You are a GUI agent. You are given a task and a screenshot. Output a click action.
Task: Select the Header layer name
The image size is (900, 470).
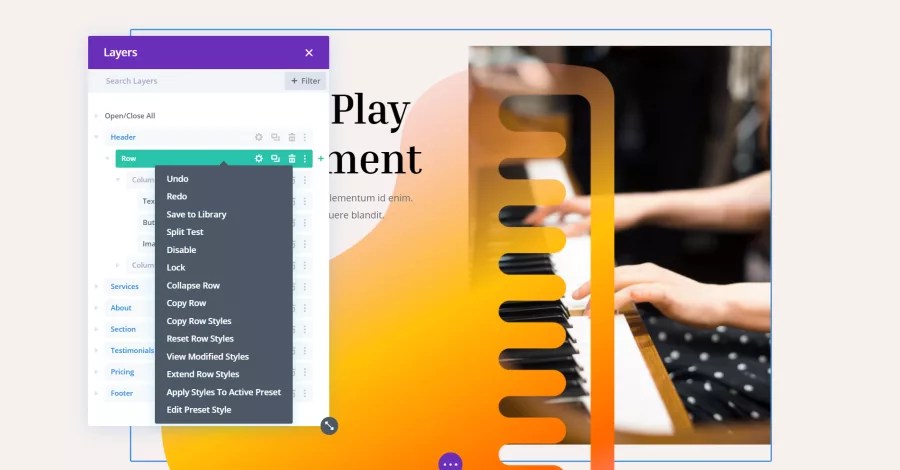coord(123,137)
